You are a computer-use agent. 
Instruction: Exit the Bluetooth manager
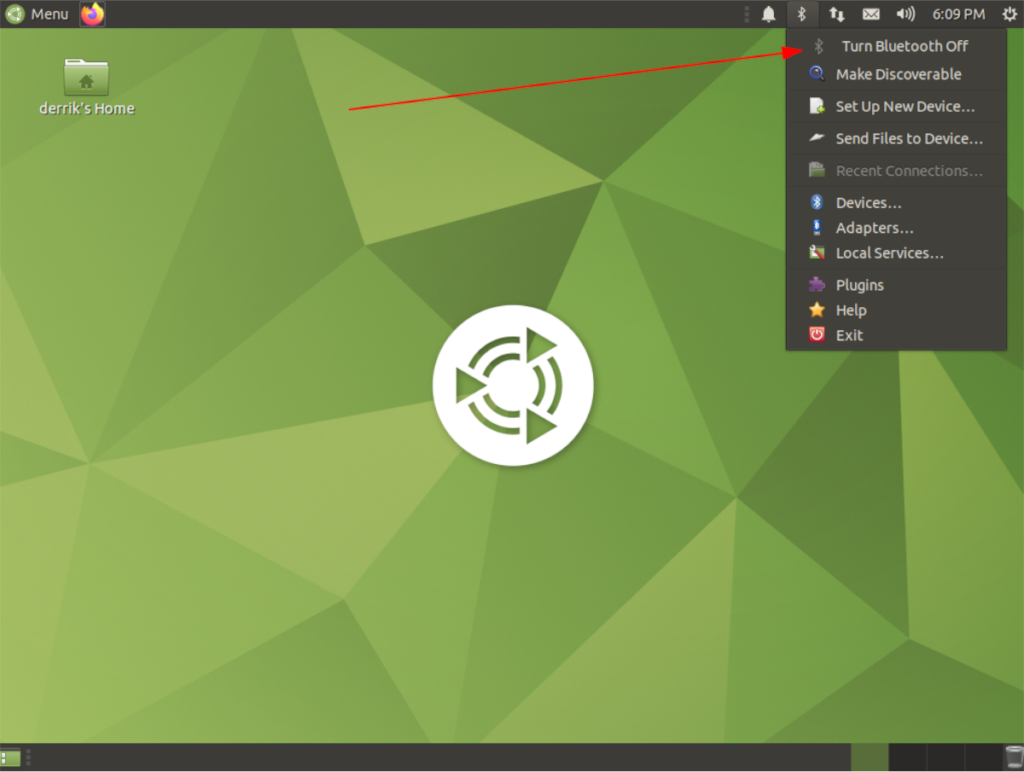pyautogui.click(x=848, y=335)
